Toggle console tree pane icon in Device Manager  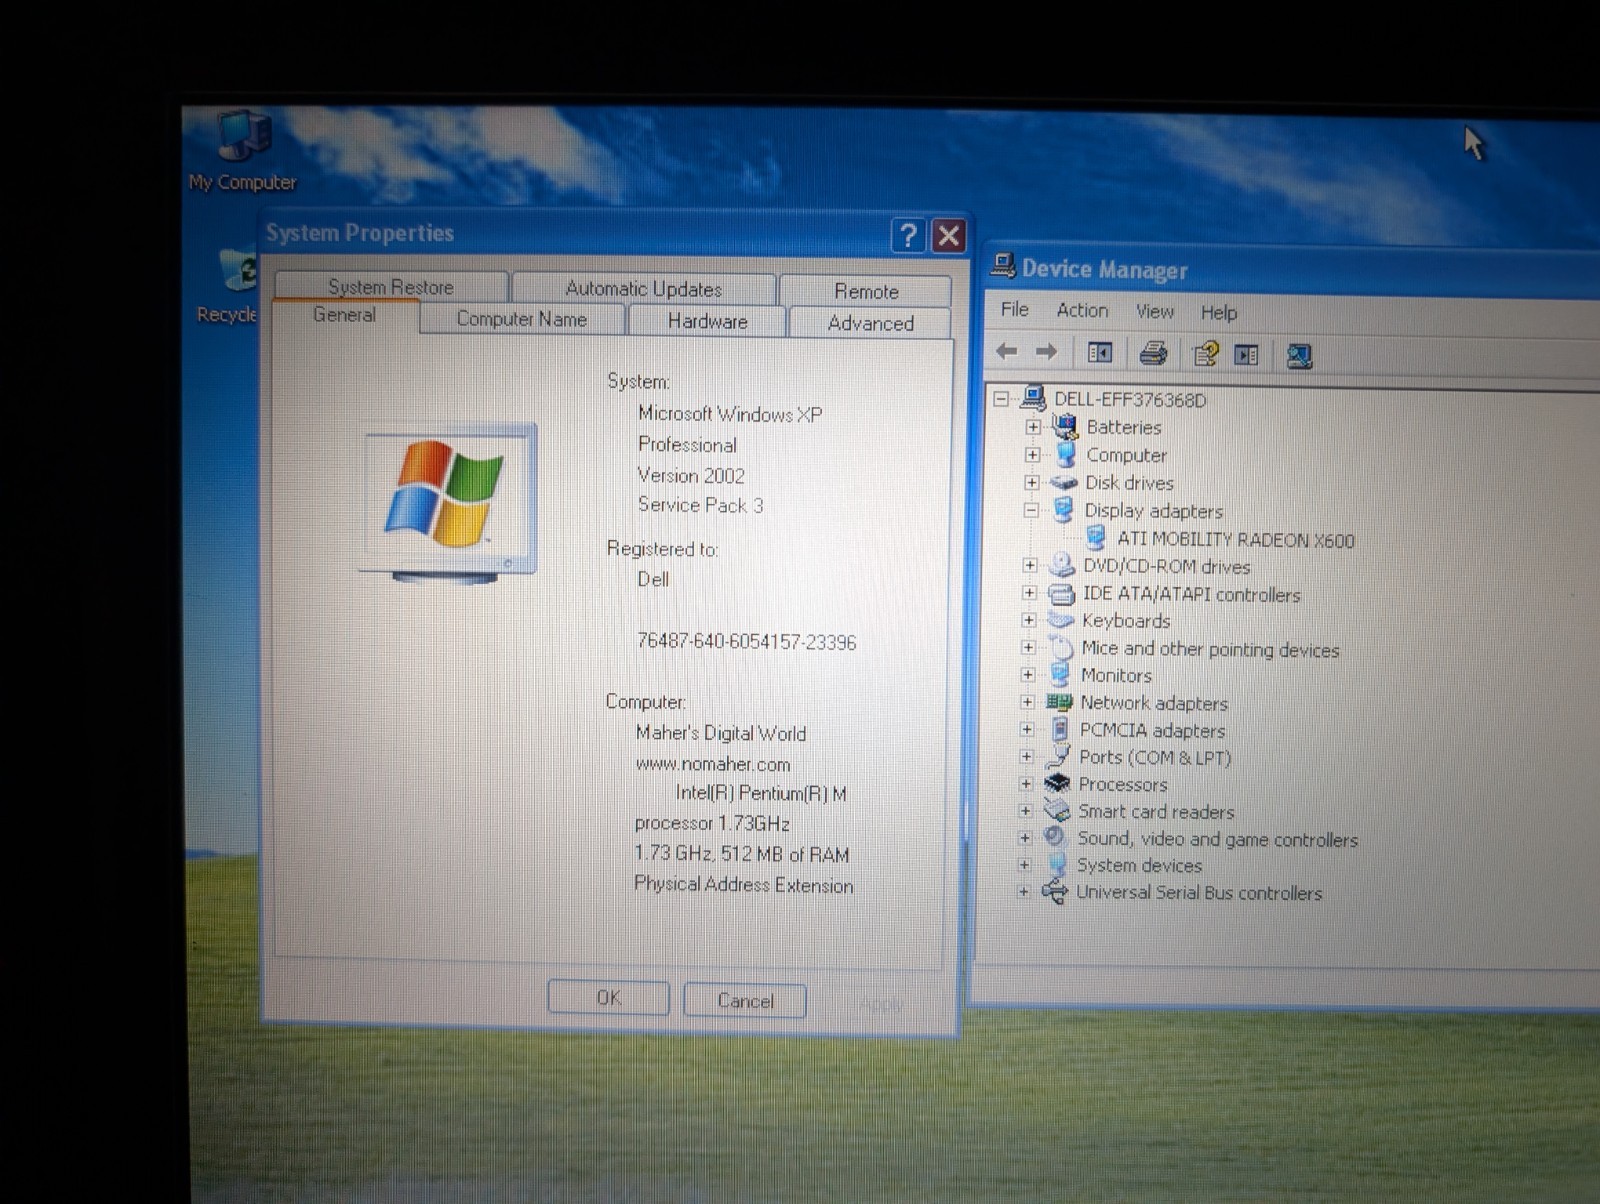(1099, 352)
